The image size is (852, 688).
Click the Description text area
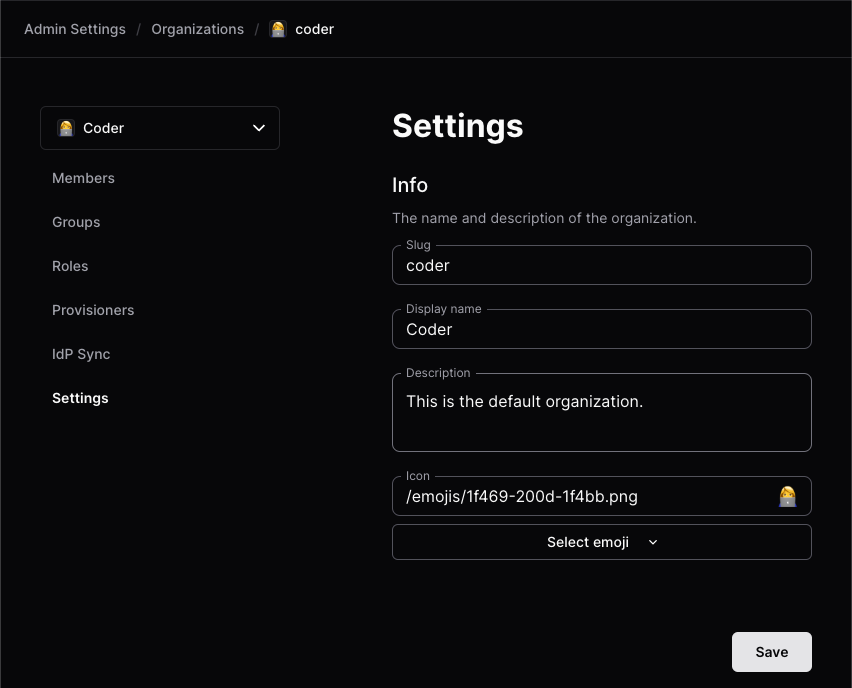(602, 412)
